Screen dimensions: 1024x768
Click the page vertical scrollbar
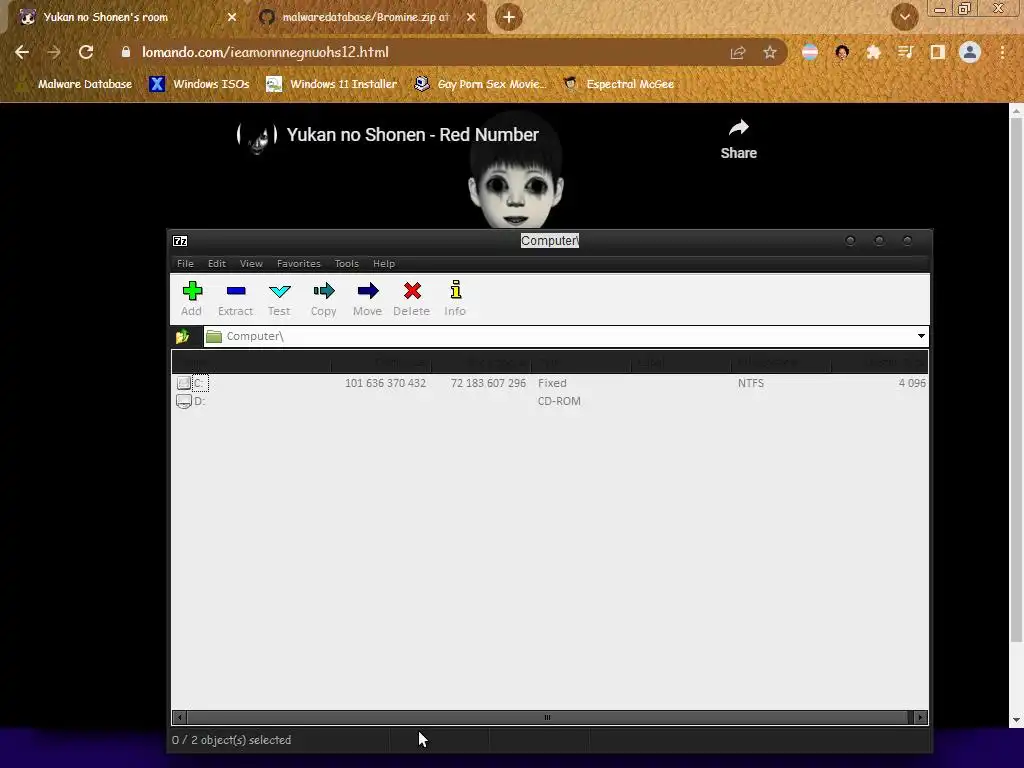point(1016,379)
